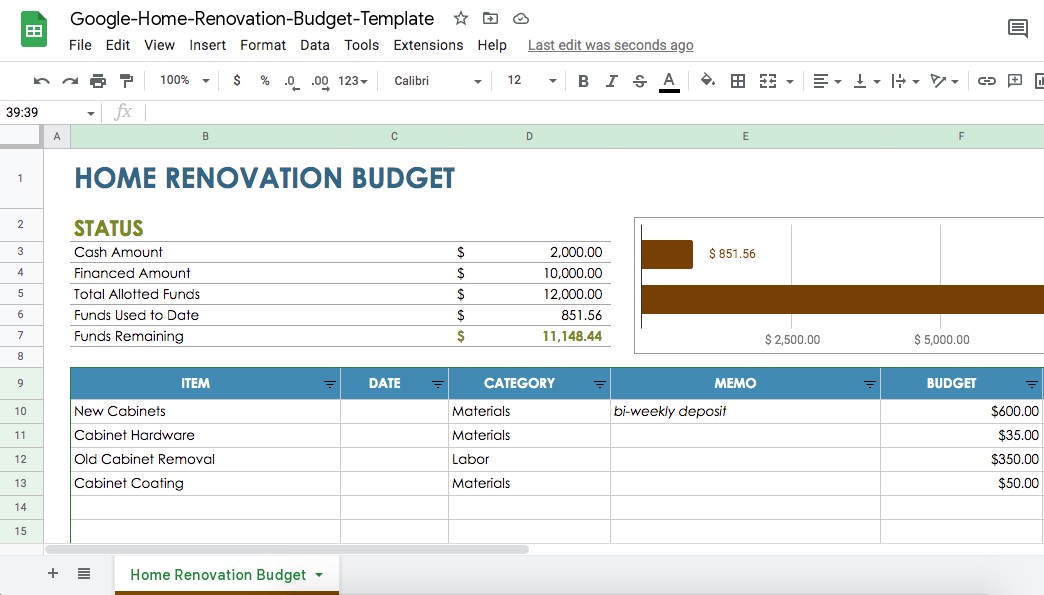Image resolution: width=1044 pixels, height=595 pixels.
Task: Check cloud document status icon
Action: (521, 19)
